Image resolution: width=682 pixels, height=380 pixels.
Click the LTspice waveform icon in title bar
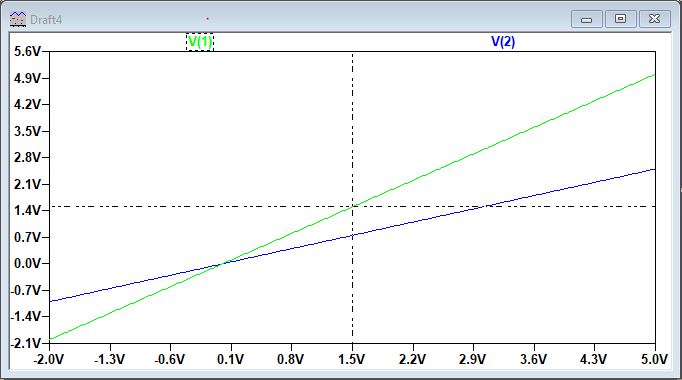coord(18,19)
